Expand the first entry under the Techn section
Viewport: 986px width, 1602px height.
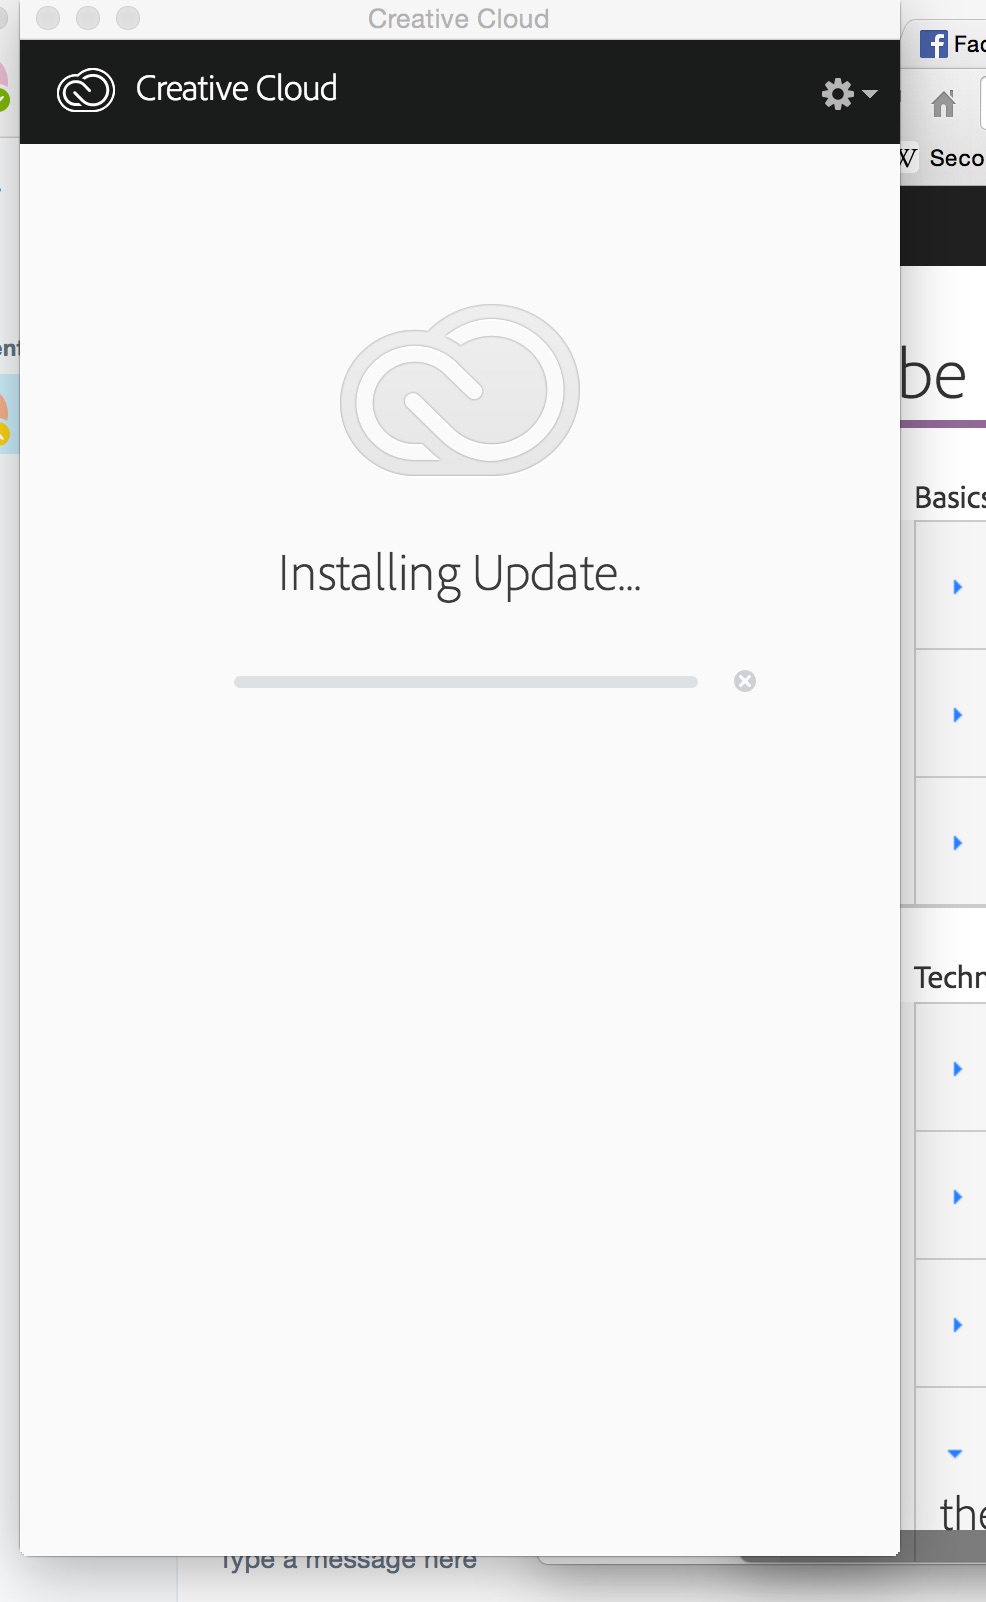coord(958,1067)
